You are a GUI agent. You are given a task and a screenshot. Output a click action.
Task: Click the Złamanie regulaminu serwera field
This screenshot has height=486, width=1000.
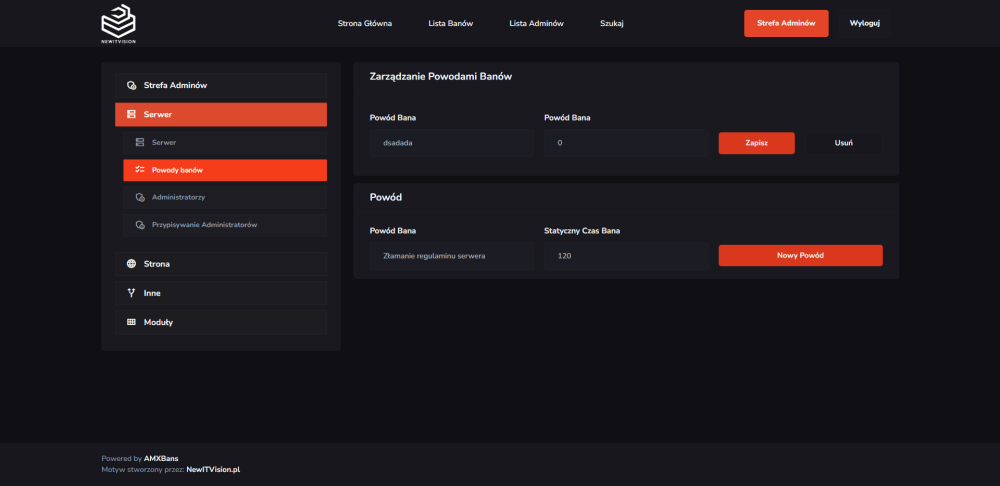tap(452, 256)
